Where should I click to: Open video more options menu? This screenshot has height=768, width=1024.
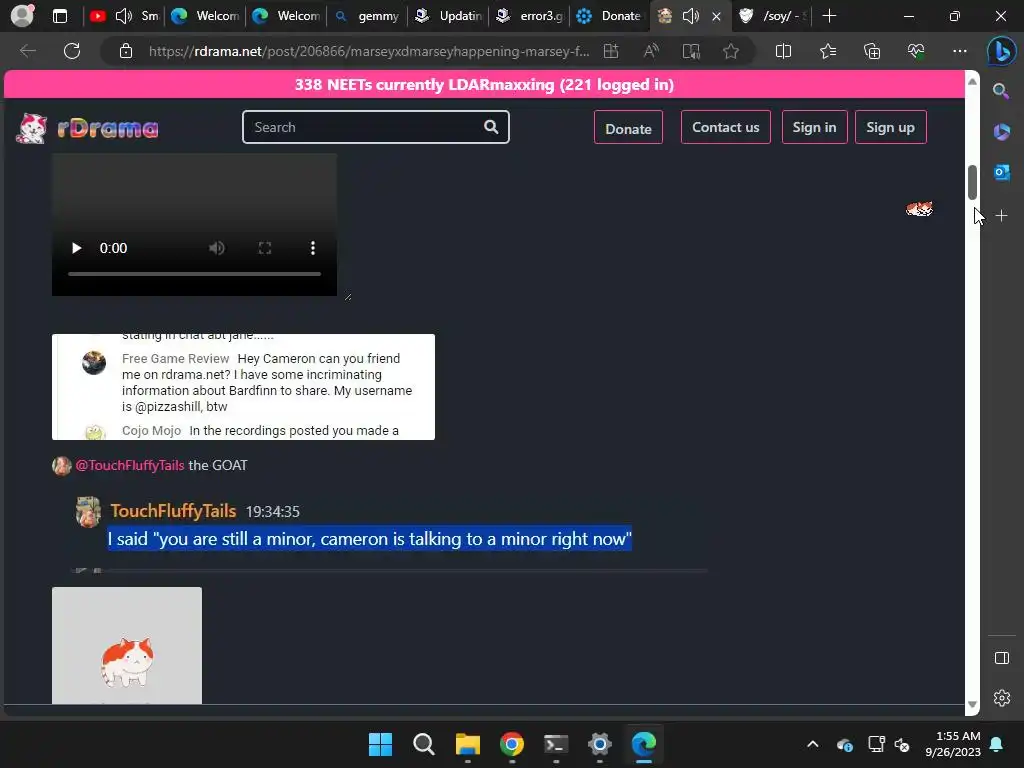(313, 248)
